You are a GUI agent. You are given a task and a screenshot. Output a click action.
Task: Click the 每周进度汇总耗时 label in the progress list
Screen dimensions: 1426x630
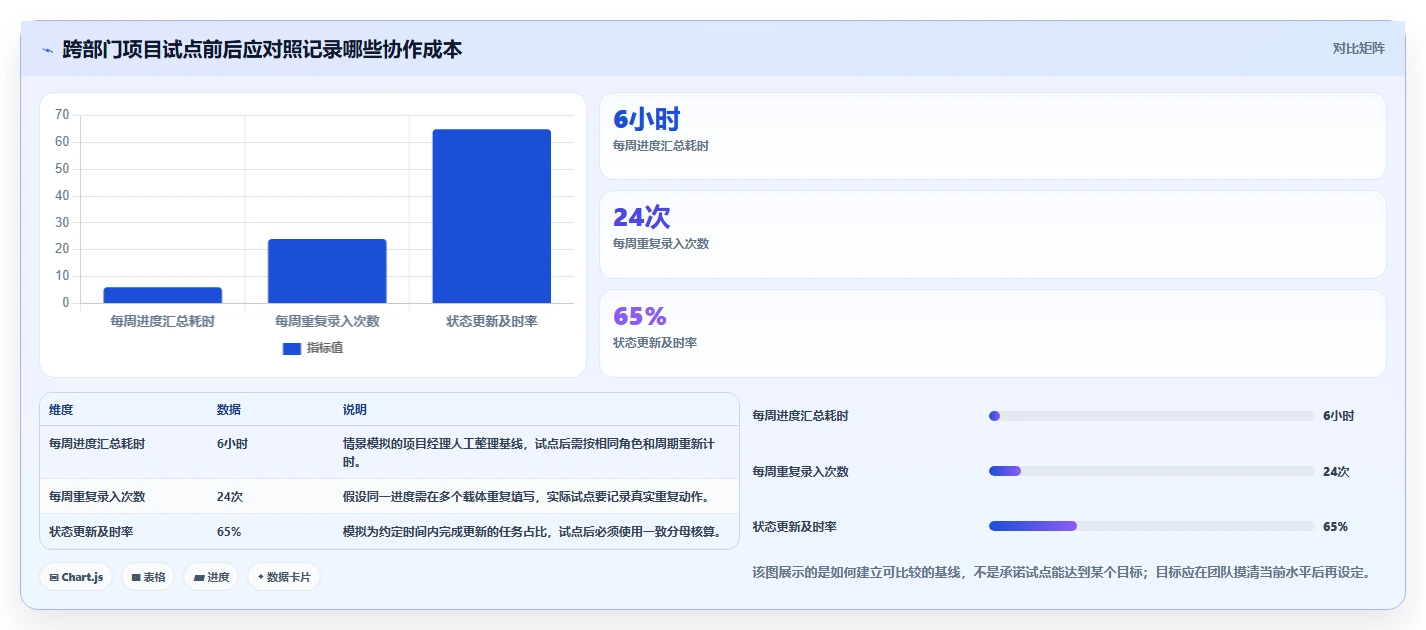coord(800,416)
